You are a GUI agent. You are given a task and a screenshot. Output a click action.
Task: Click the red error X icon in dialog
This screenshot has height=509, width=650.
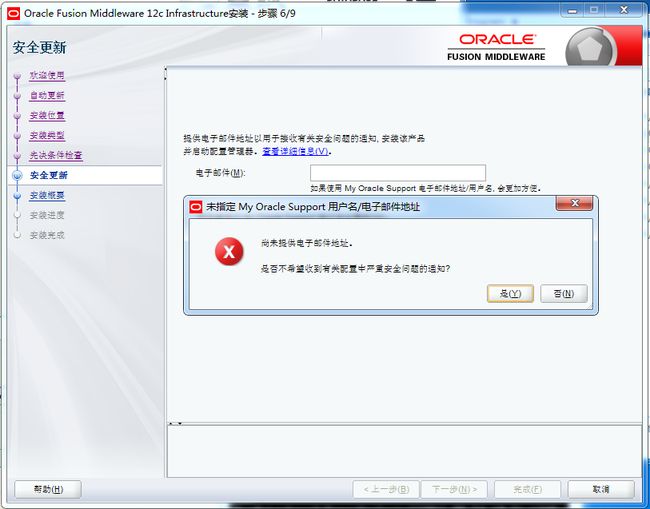point(229,252)
